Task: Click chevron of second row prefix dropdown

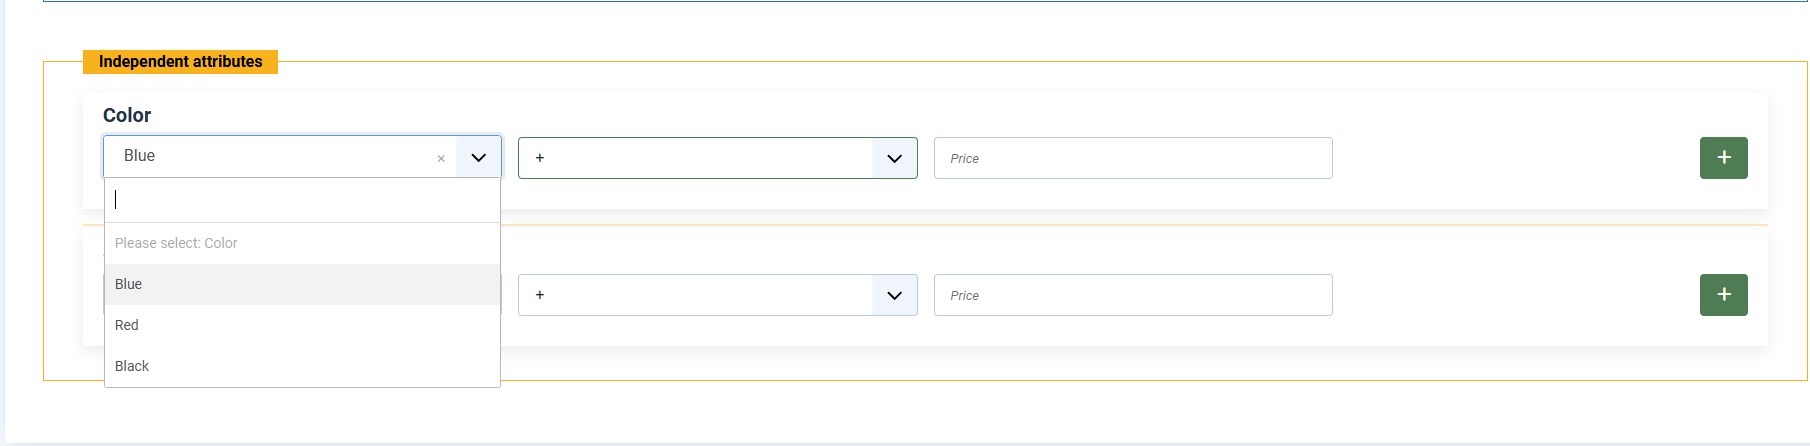Action: pos(894,295)
